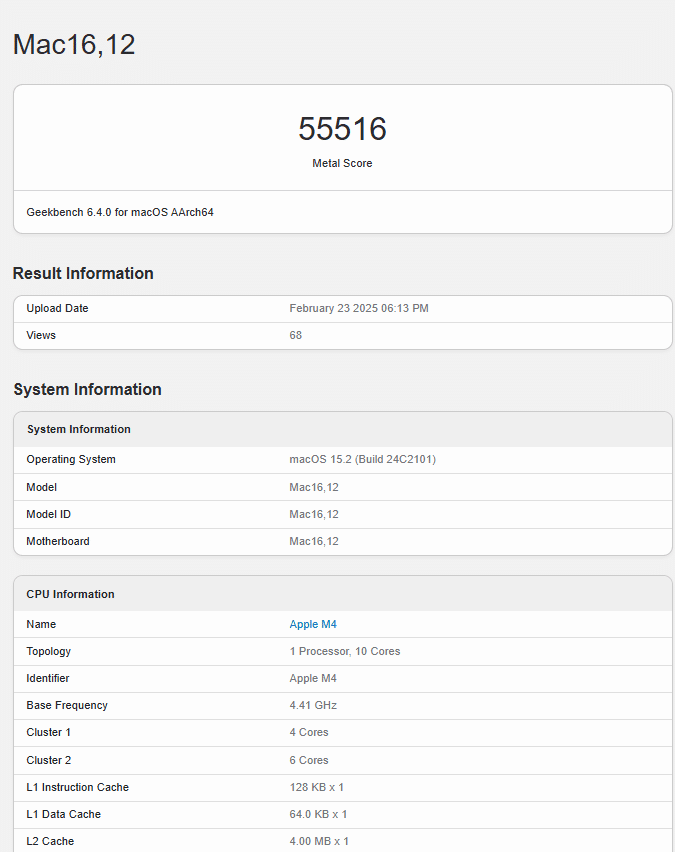Select the Metal Score label
This screenshot has width=675, height=852.
342,163
